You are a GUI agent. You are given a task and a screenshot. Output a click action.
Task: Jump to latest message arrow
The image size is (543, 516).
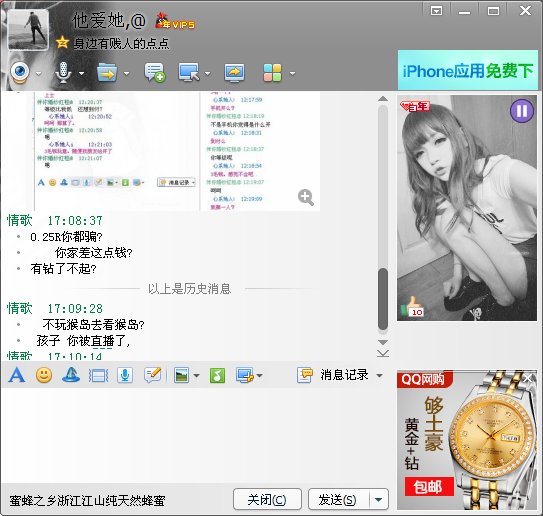coord(383,354)
